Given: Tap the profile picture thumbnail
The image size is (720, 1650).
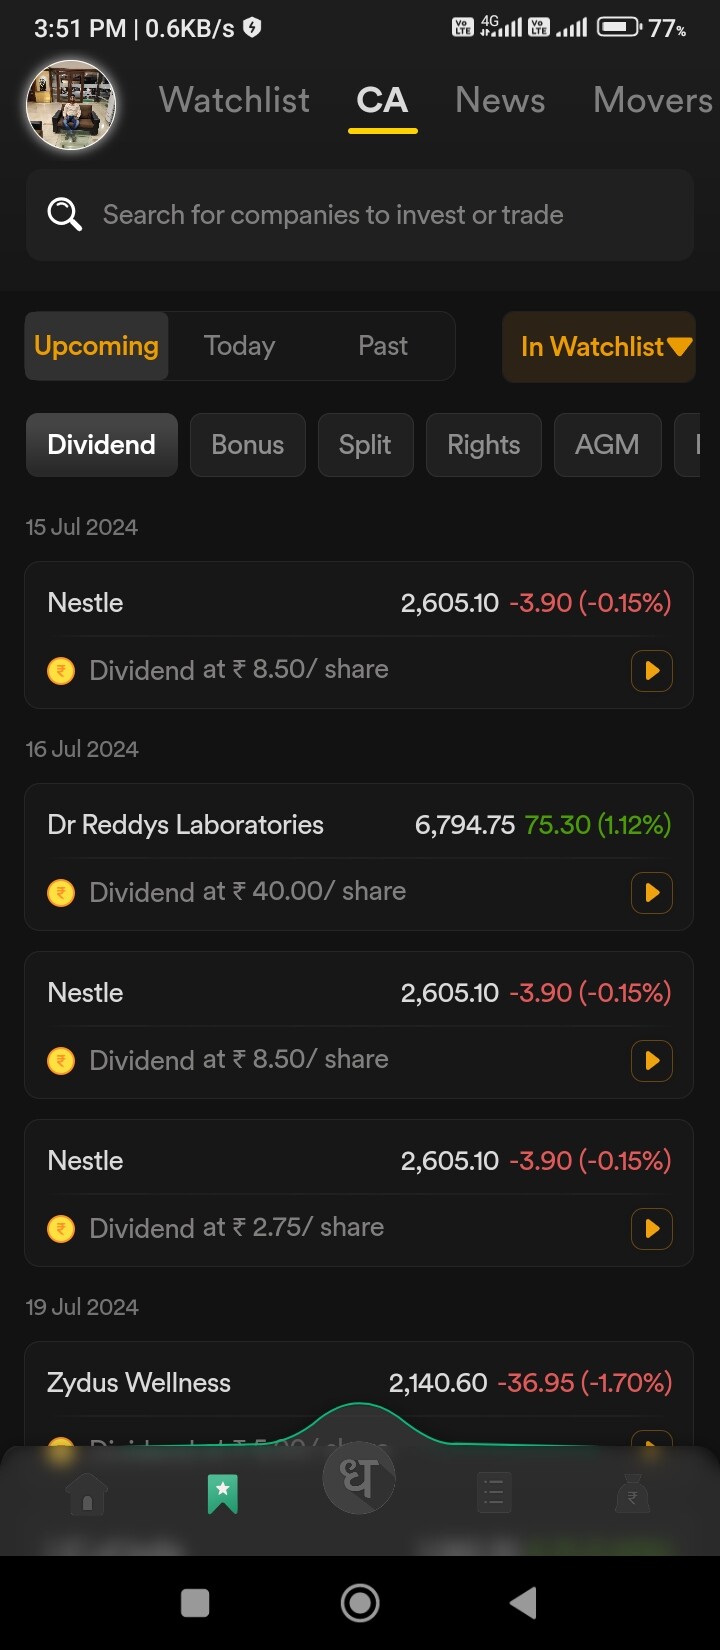Looking at the screenshot, I should pyautogui.click(x=71, y=105).
